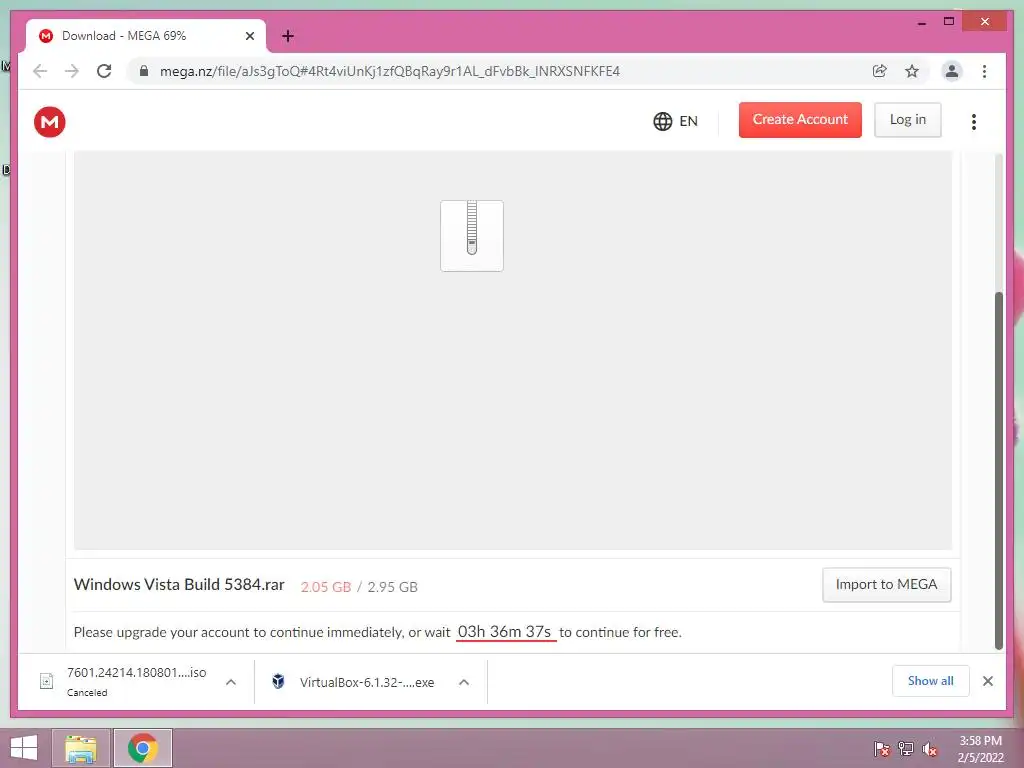The height and width of the screenshot is (768, 1024).
Task: Open Chrome profile avatar icon
Action: (952, 71)
